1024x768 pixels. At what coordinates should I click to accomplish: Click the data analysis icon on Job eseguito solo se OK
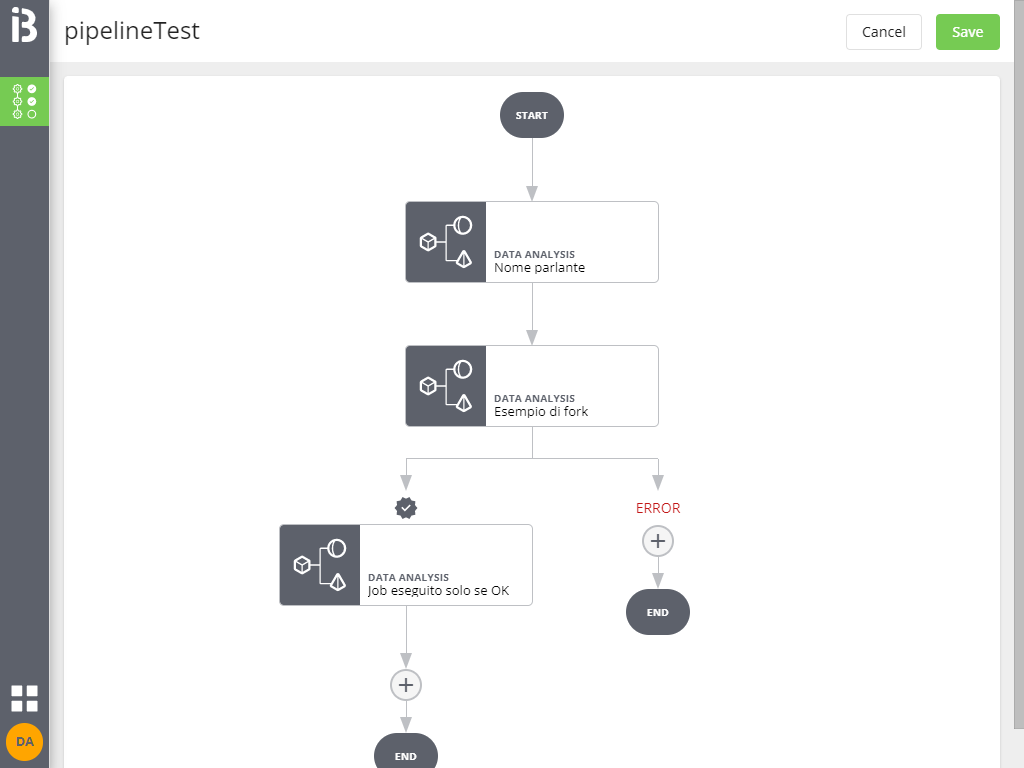(x=319, y=565)
